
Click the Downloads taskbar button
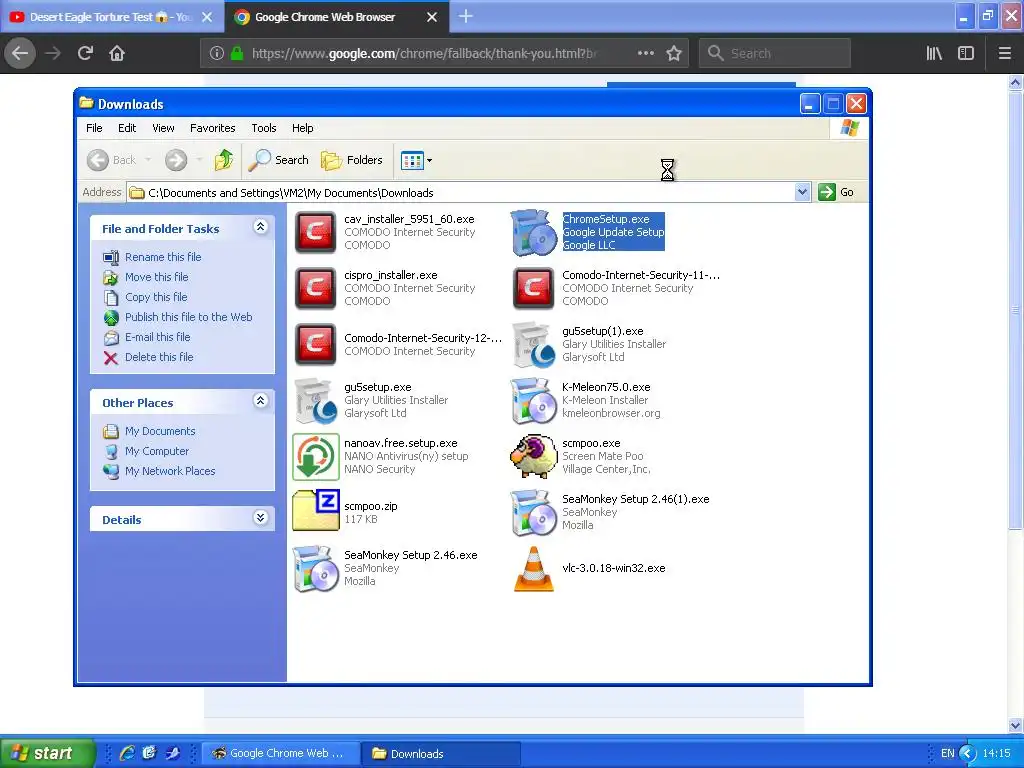pos(441,753)
